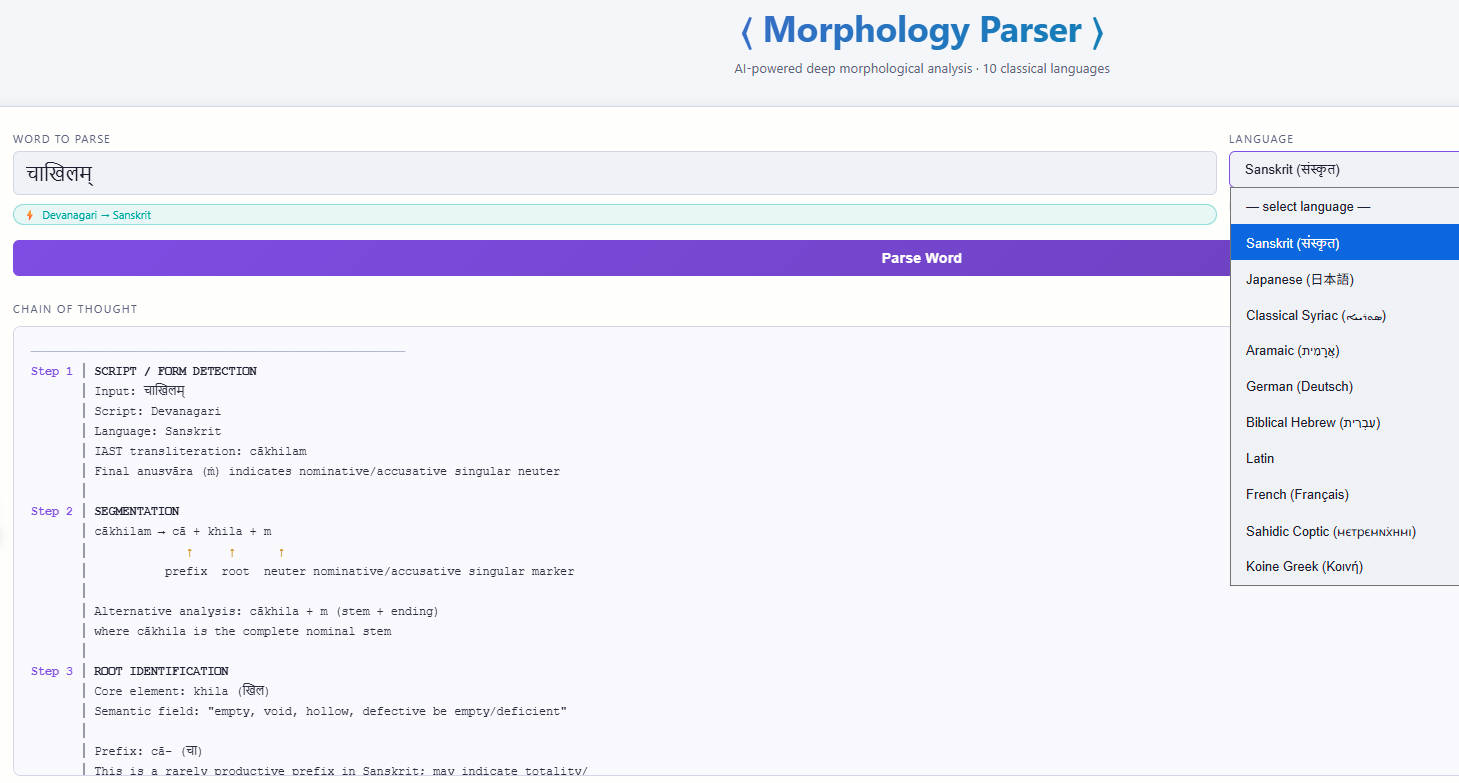This screenshot has height=783, width=1459.
Task: Choose the '— select language —' placeholder option
Action: [1307, 207]
